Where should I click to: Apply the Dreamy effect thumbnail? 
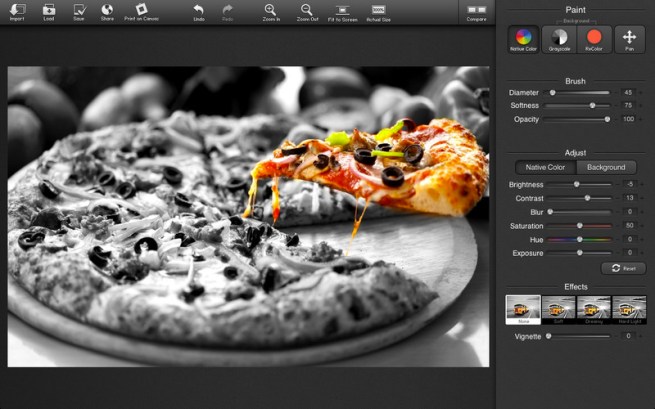(594, 310)
